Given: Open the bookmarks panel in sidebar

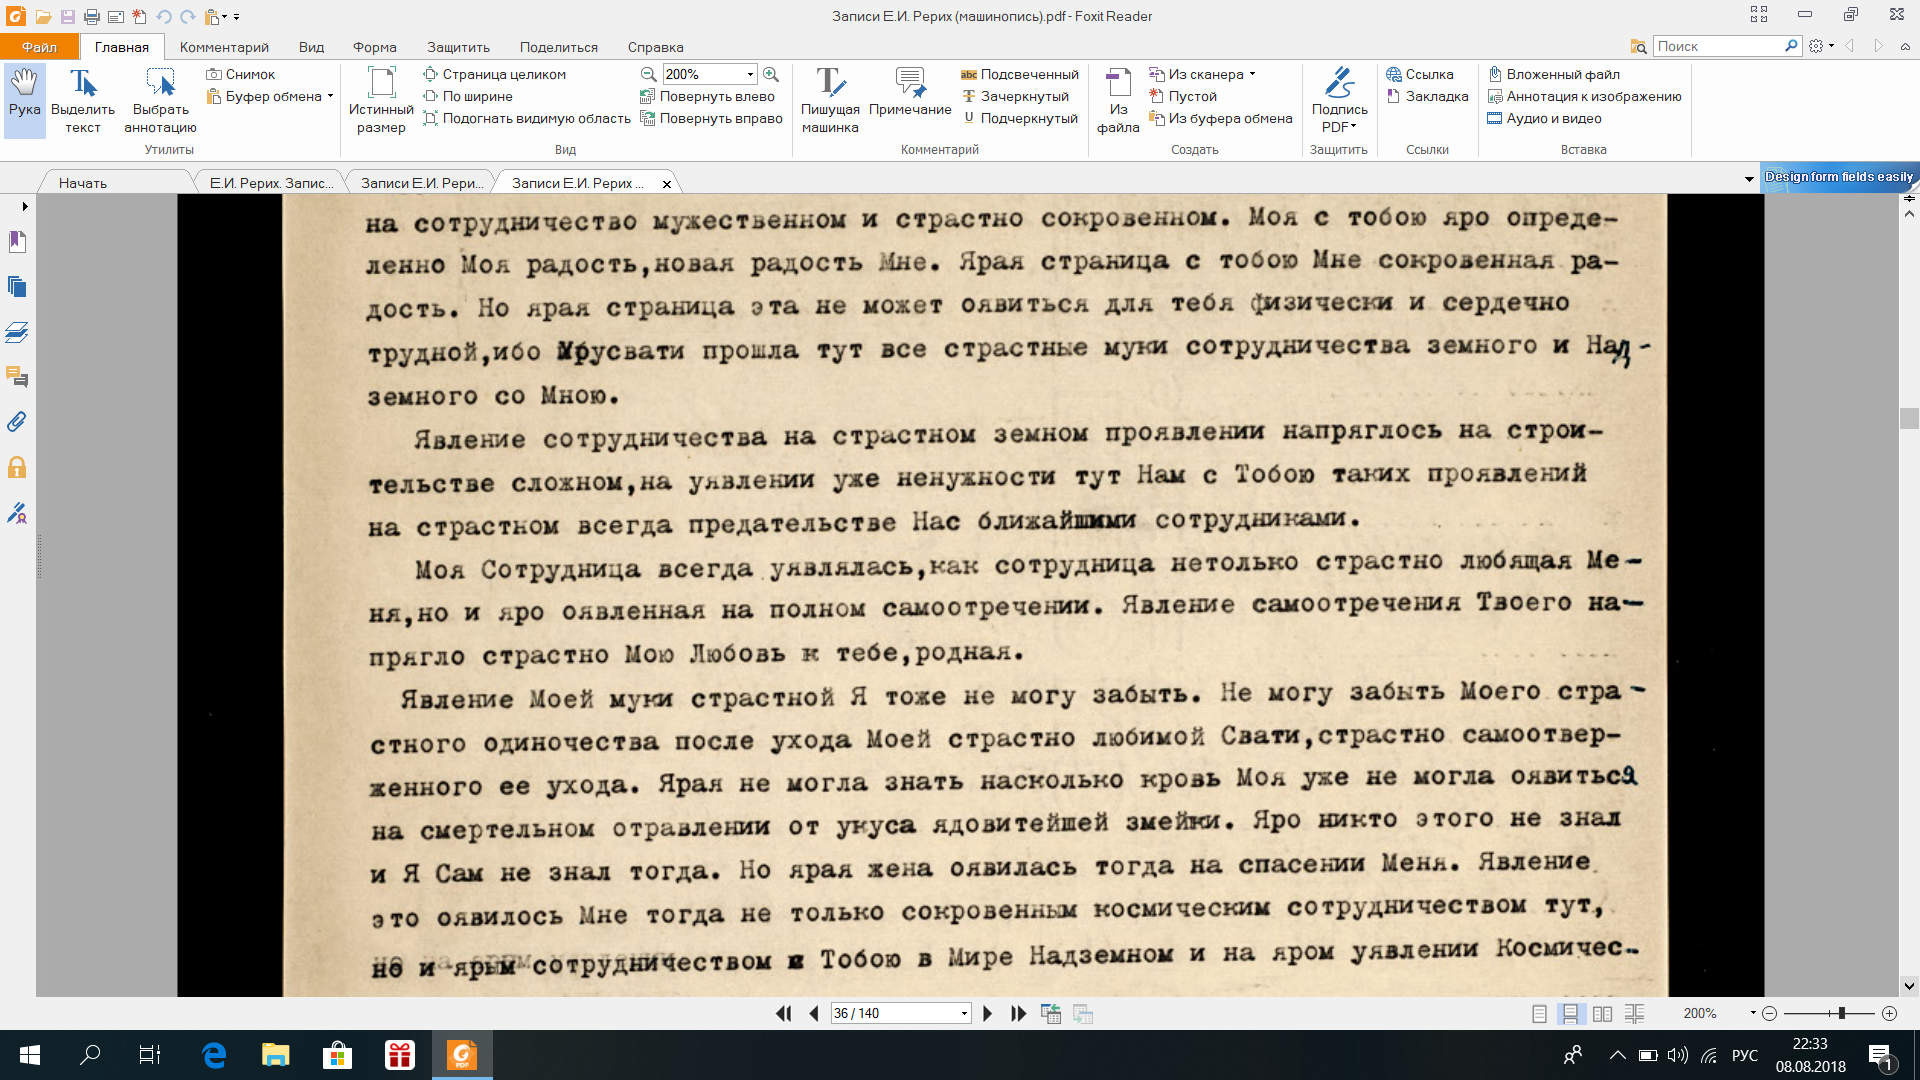Looking at the screenshot, I should [17, 242].
